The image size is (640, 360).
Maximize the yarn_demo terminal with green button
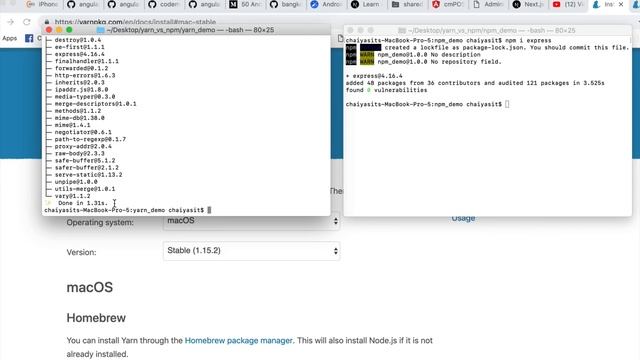tap(69, 30)
